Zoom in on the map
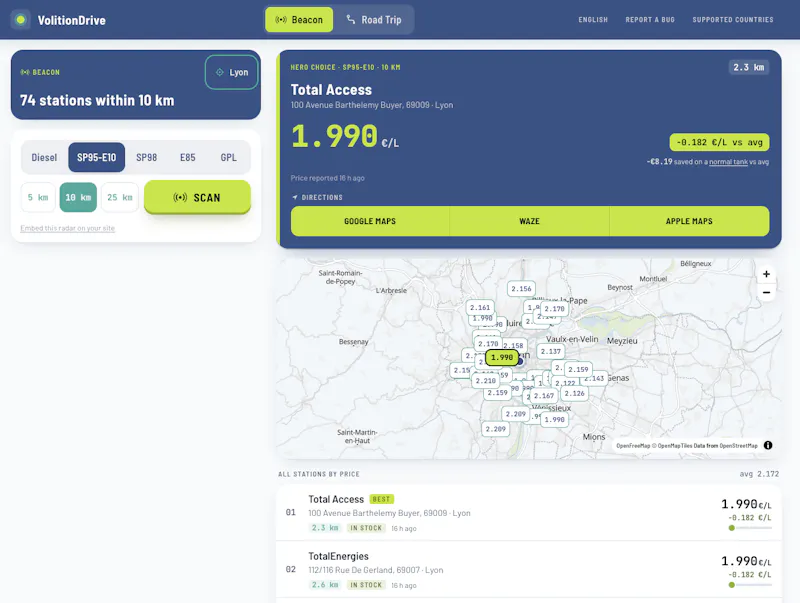 pyautogui.click(x=766, y=274)
